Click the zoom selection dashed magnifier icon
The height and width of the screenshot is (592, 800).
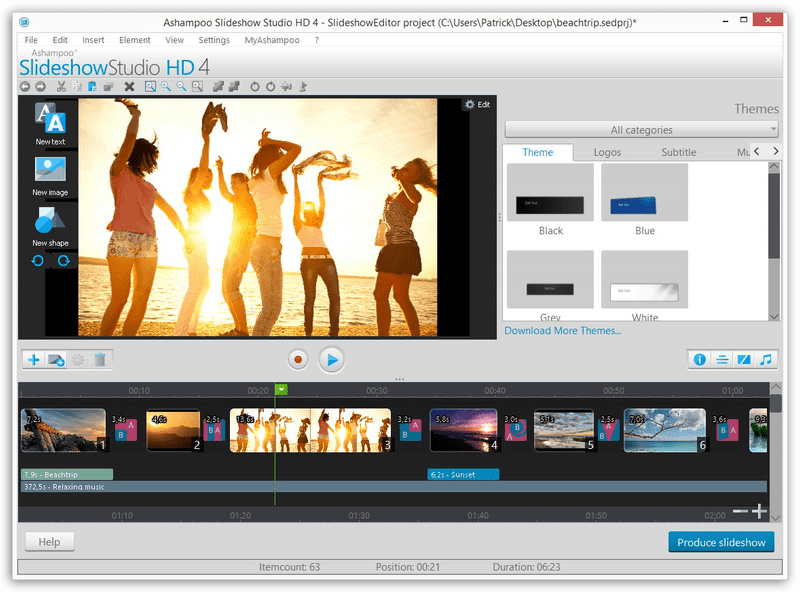click(197, 87)
